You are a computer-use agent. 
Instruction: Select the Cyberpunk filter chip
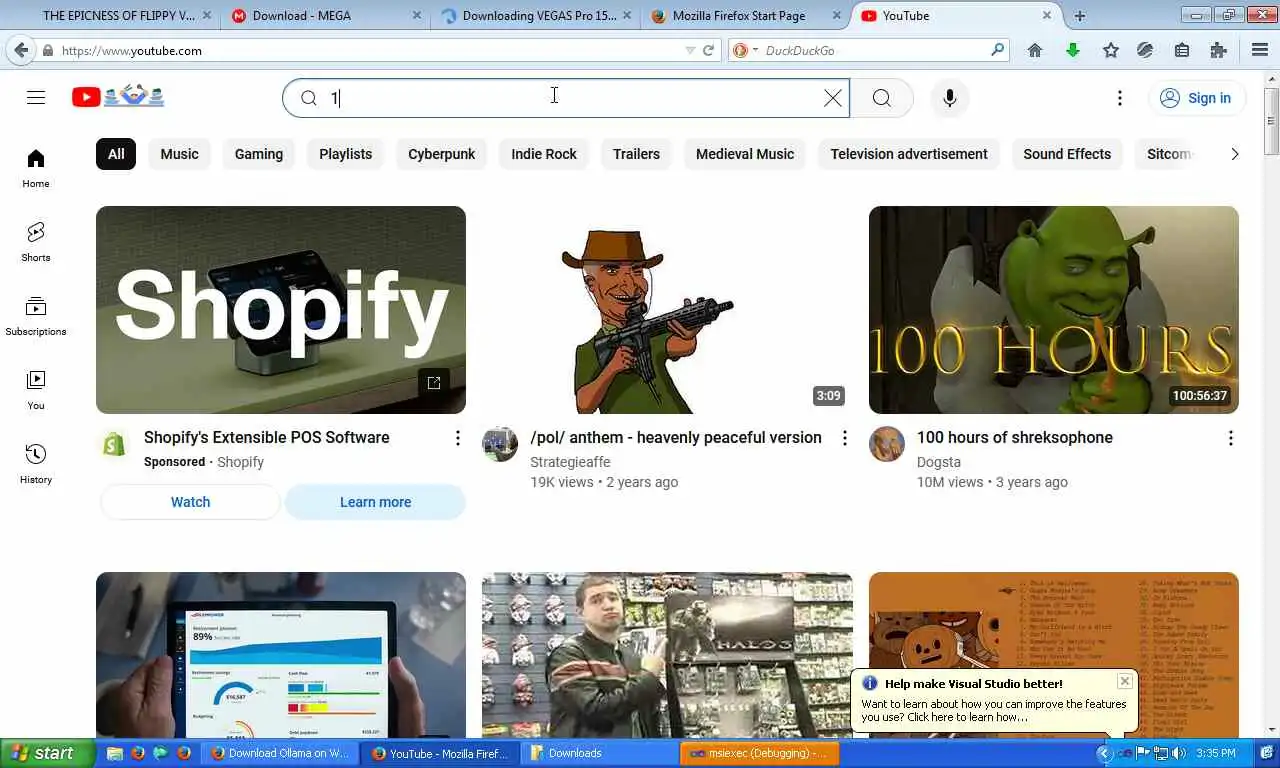pyautogui.click(x=441, y=154)
